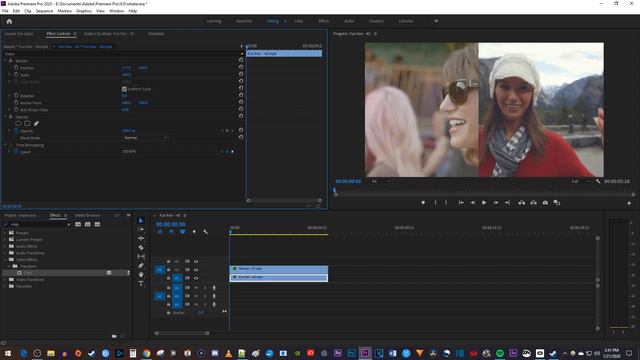Switch to the Color workspace
This screenshot has height=360, width=640.
point(299,21)
